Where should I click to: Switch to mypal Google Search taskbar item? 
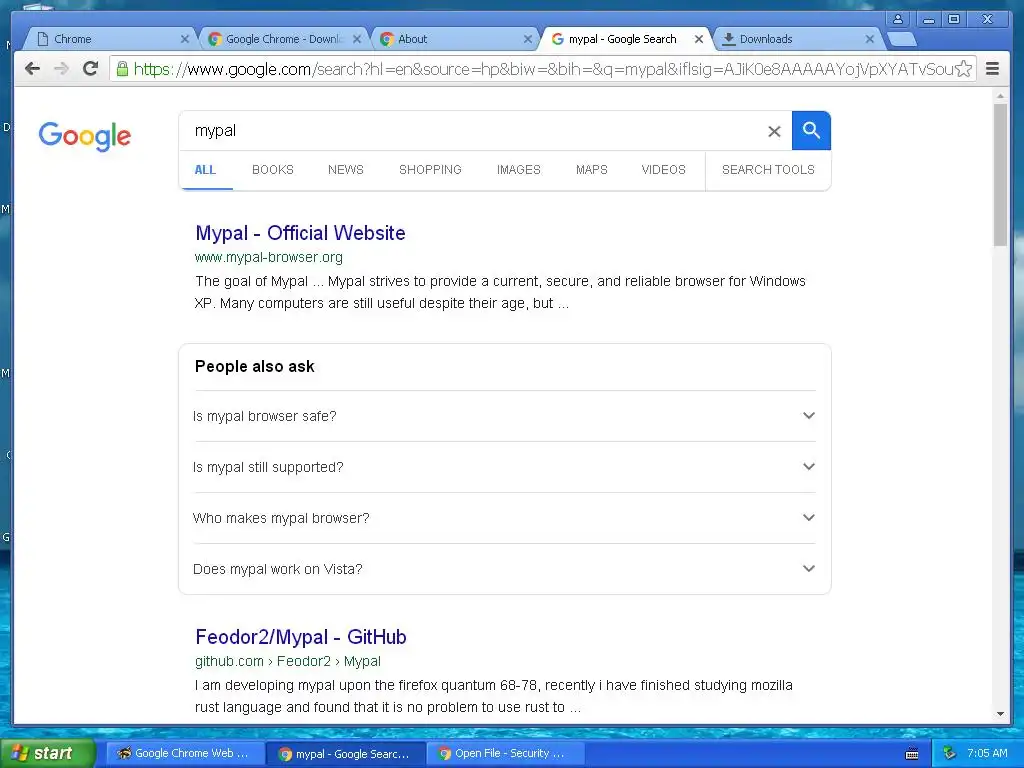click(346, 754)
